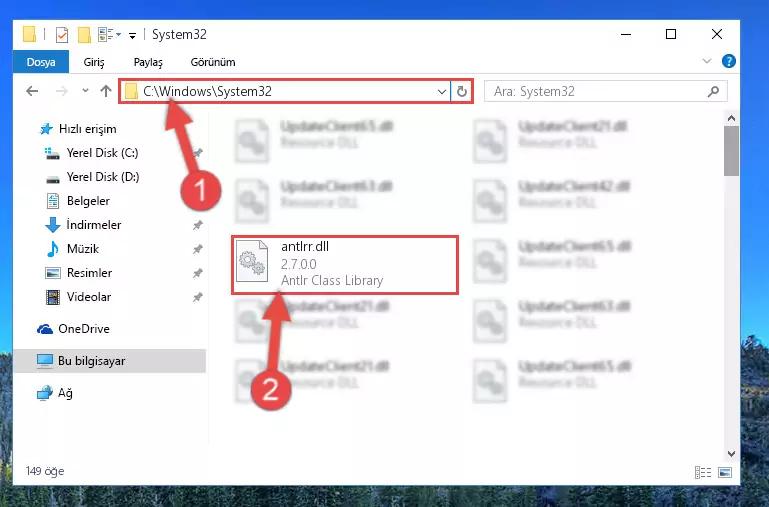Viewport: 769px width, 507px height.
Task: Click the Müzik note icon
Action: click(52, 249)
